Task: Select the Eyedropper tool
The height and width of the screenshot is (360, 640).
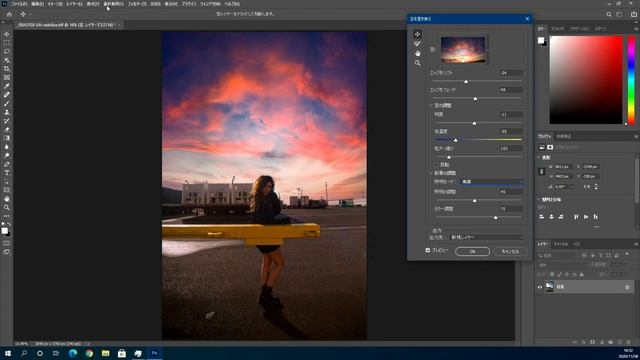Action: coord(7,86)
